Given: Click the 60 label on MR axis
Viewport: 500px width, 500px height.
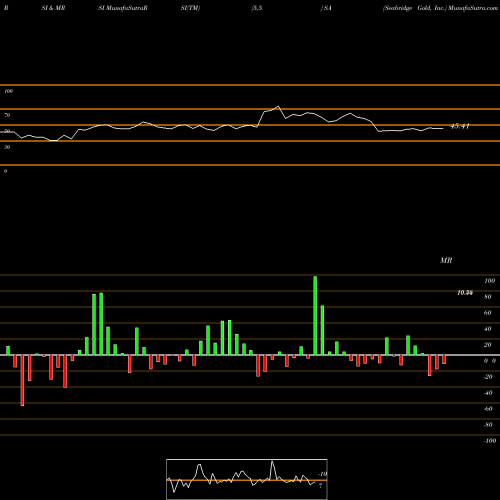Looking at the screenshot, I should 488,313.
